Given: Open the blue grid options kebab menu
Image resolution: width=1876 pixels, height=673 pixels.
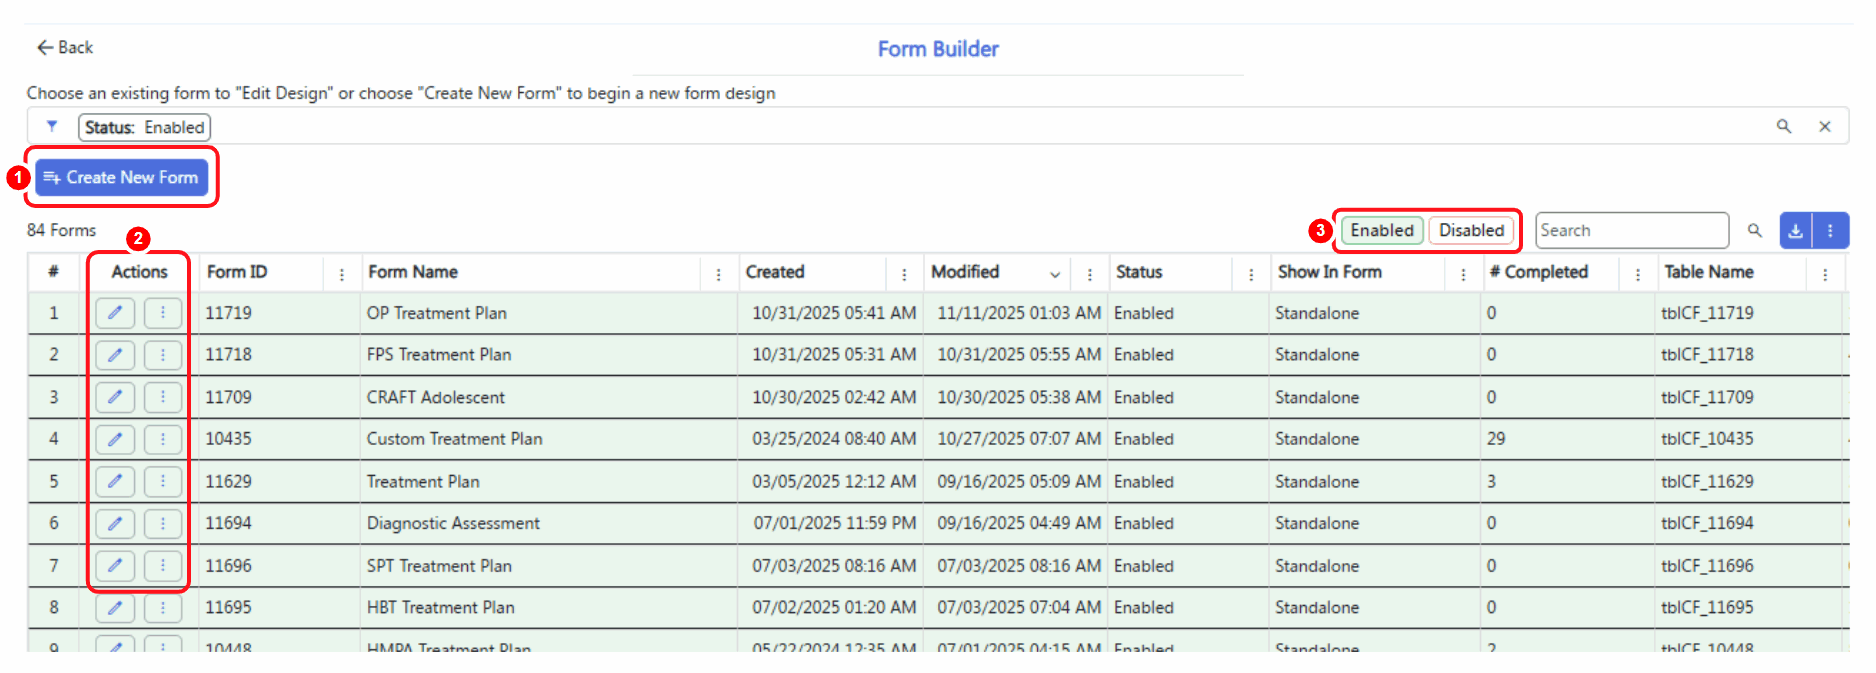Looking at the screenshot, I should click(x=1831, y=230).
